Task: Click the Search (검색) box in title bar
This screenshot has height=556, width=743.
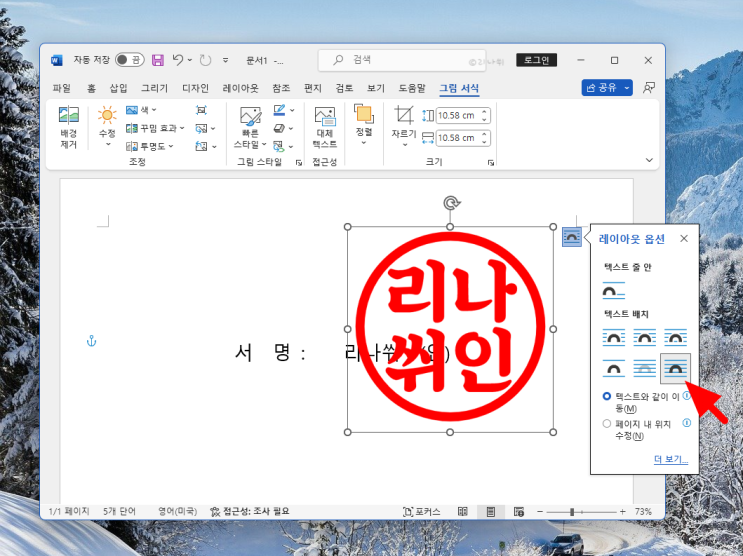Action: (402, 60)
